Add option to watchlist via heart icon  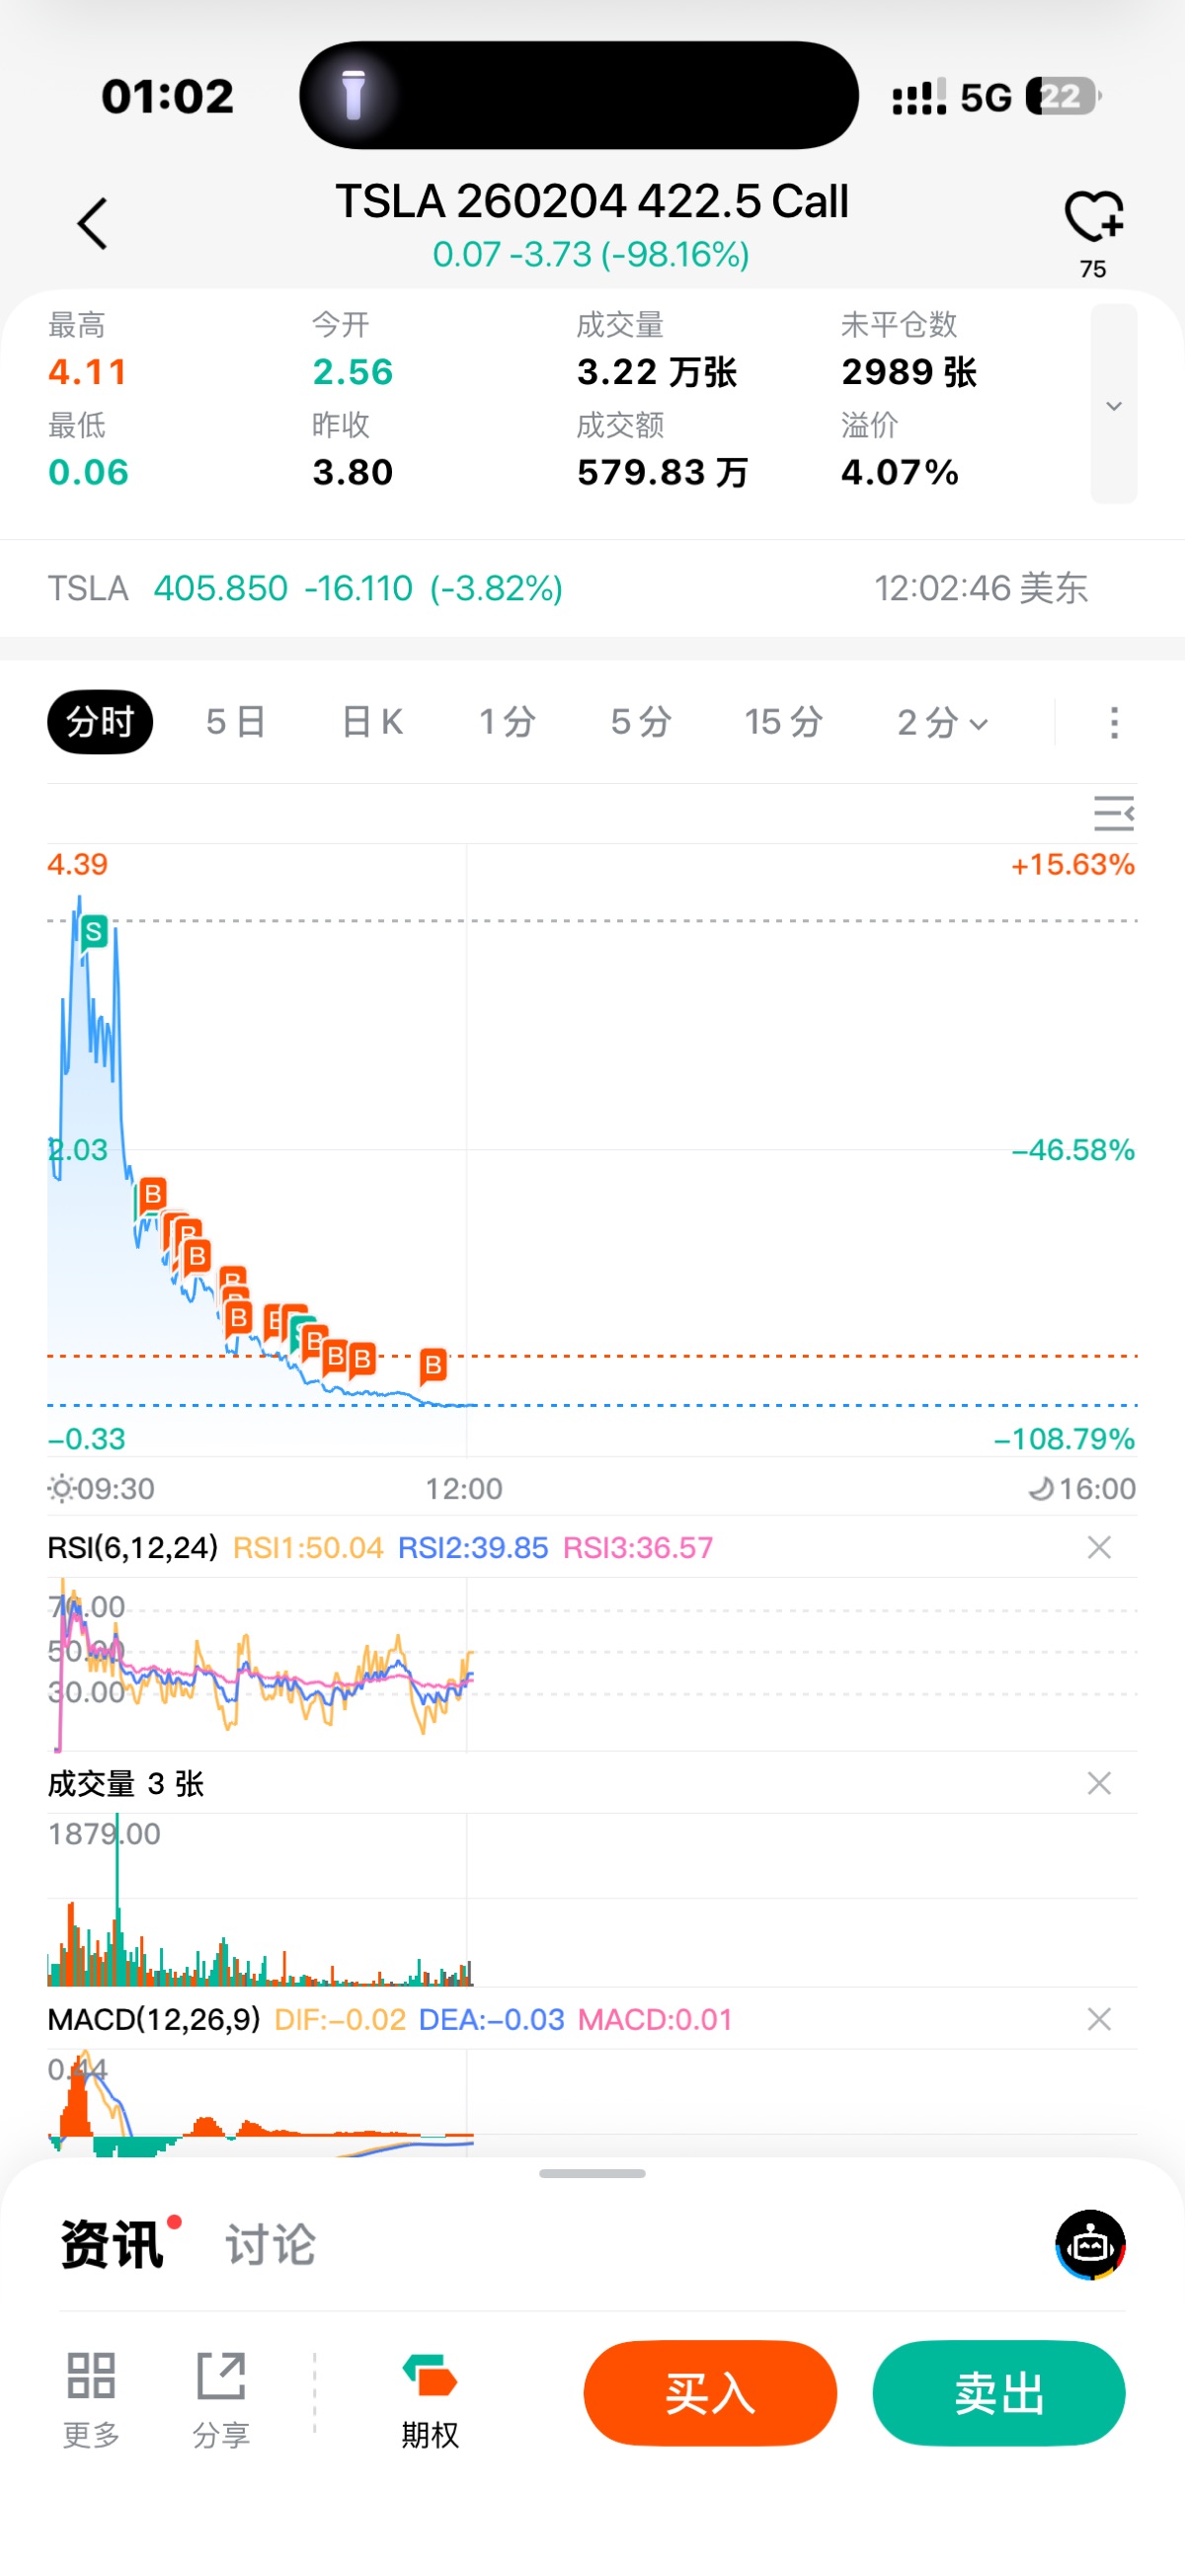pos(1093,216)
